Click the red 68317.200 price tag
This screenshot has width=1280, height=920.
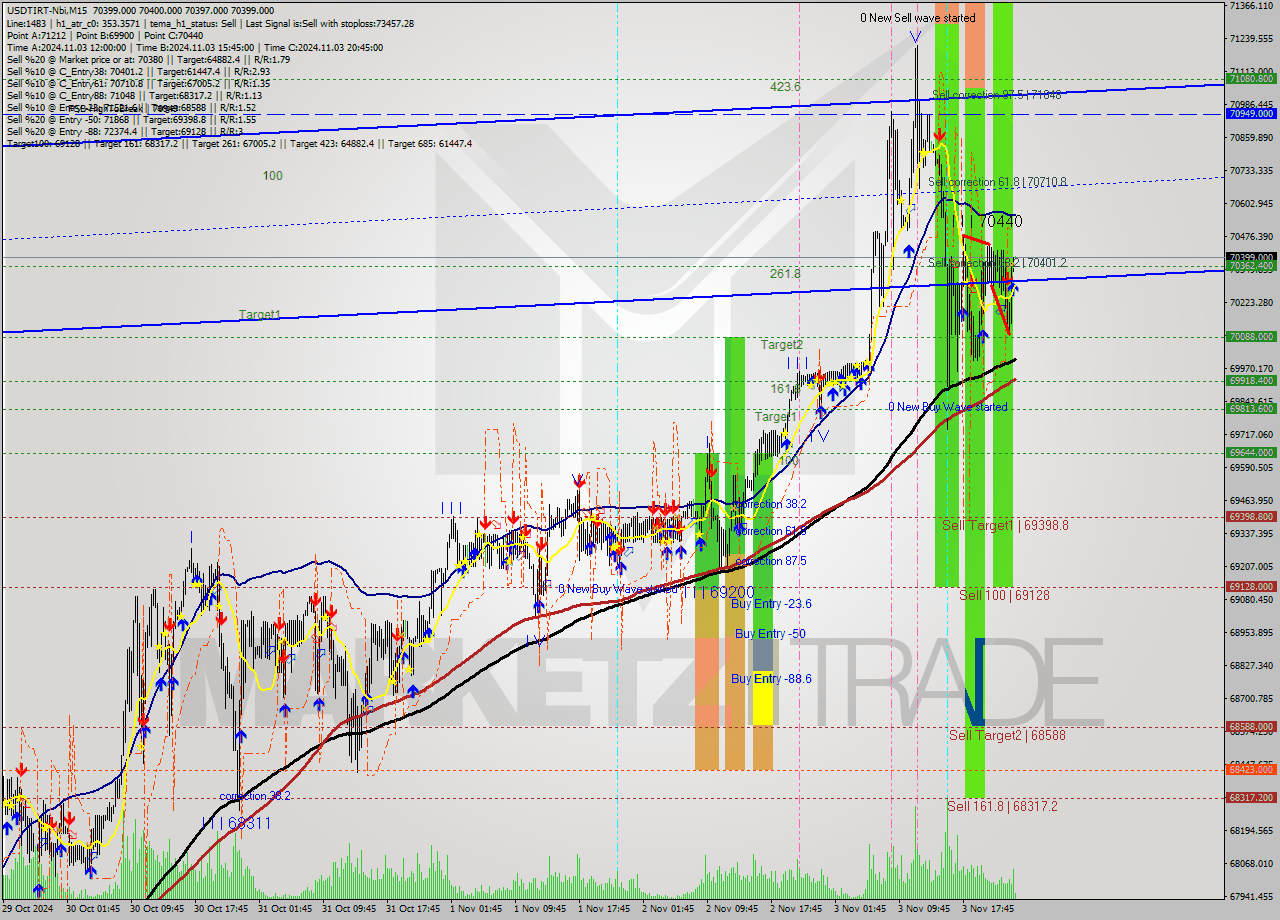[1251, 797]
